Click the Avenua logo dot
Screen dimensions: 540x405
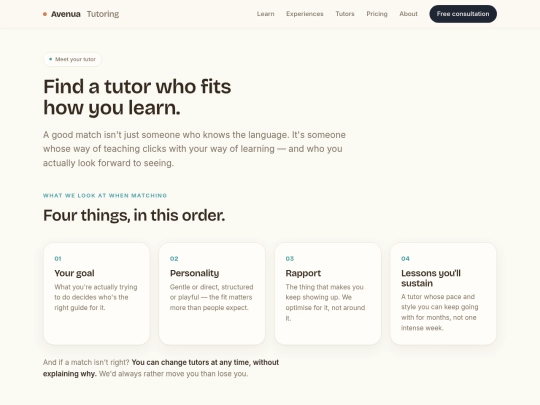tap(45, 14)
